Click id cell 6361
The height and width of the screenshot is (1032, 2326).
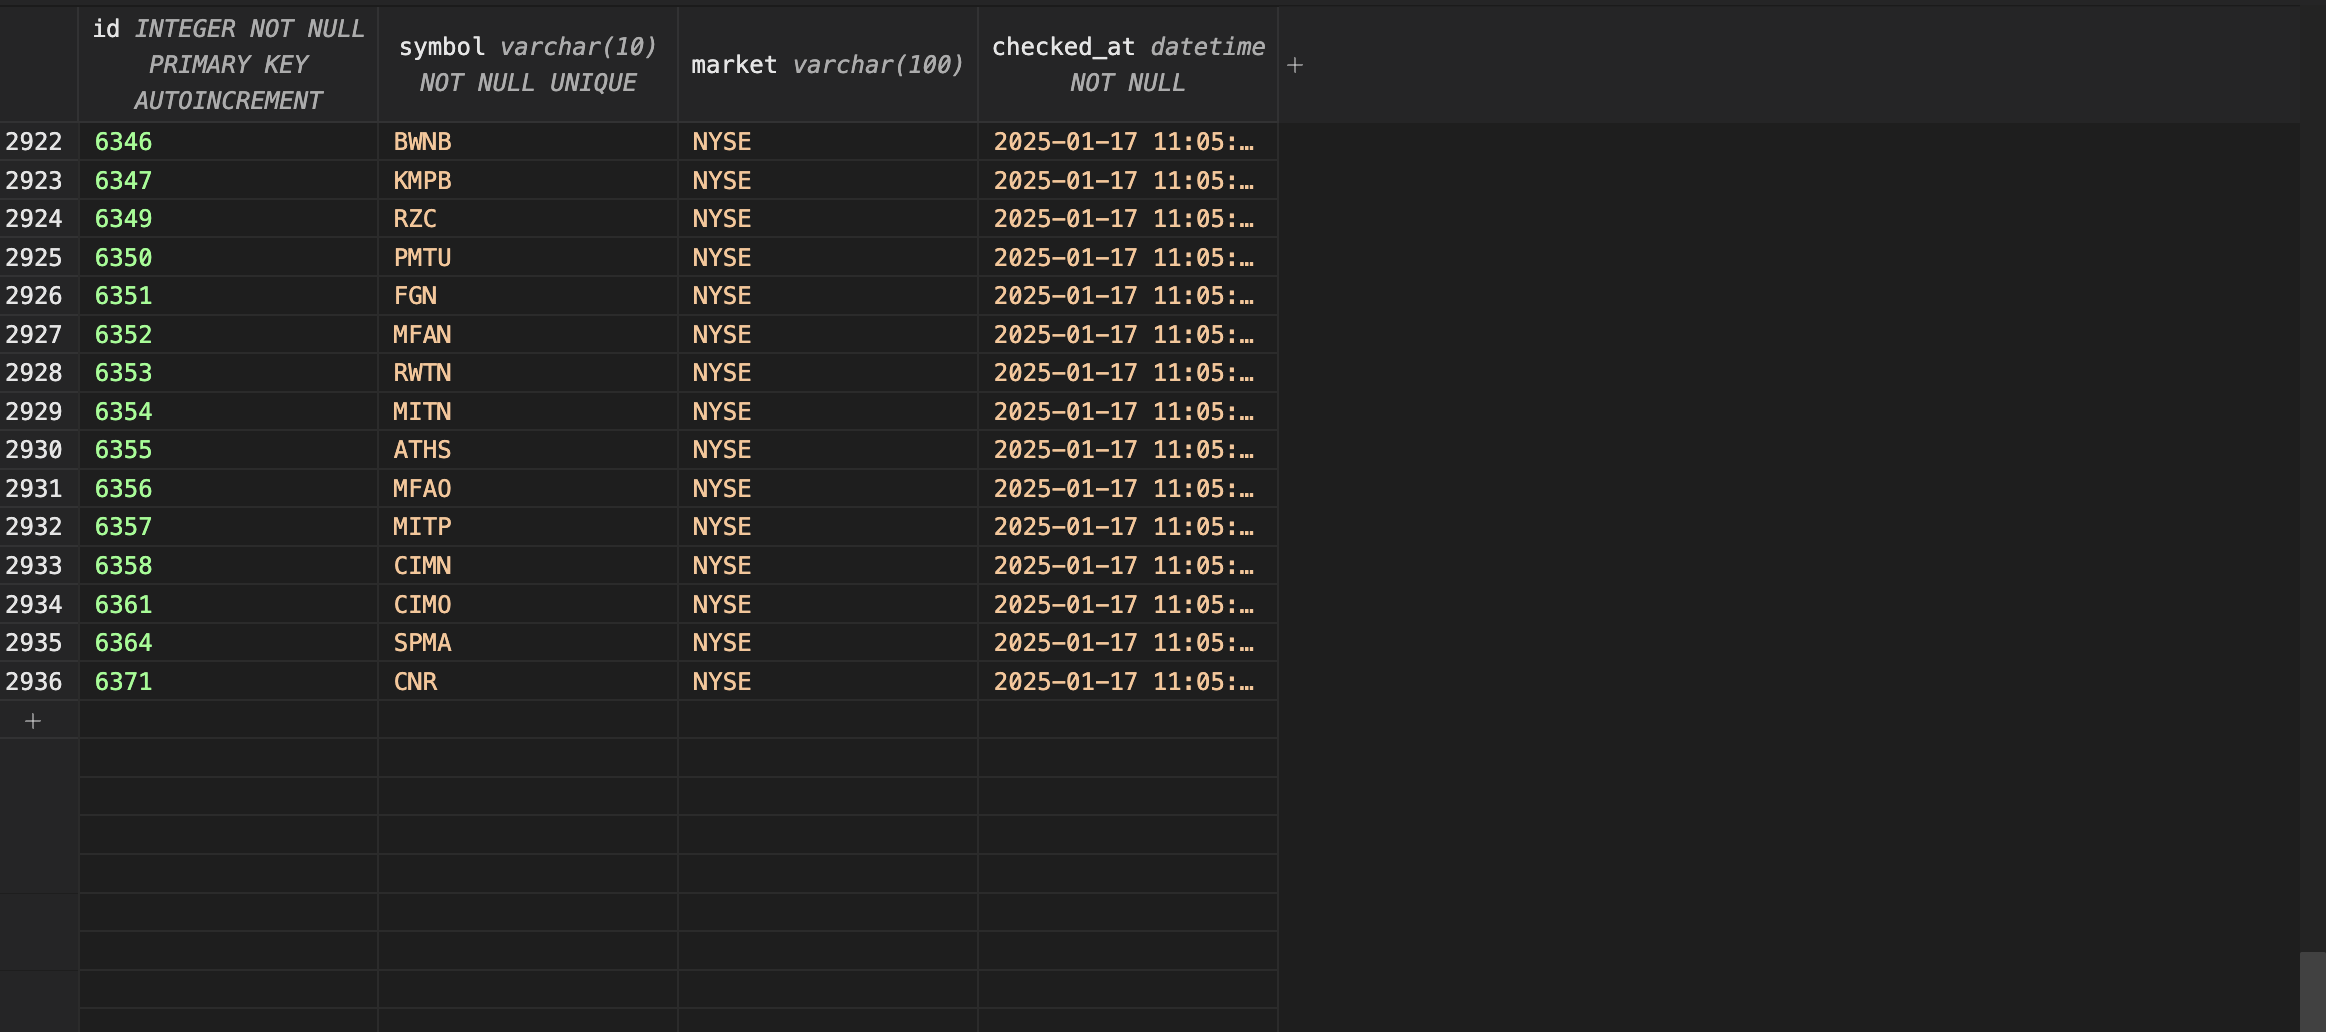pos(228,605)
